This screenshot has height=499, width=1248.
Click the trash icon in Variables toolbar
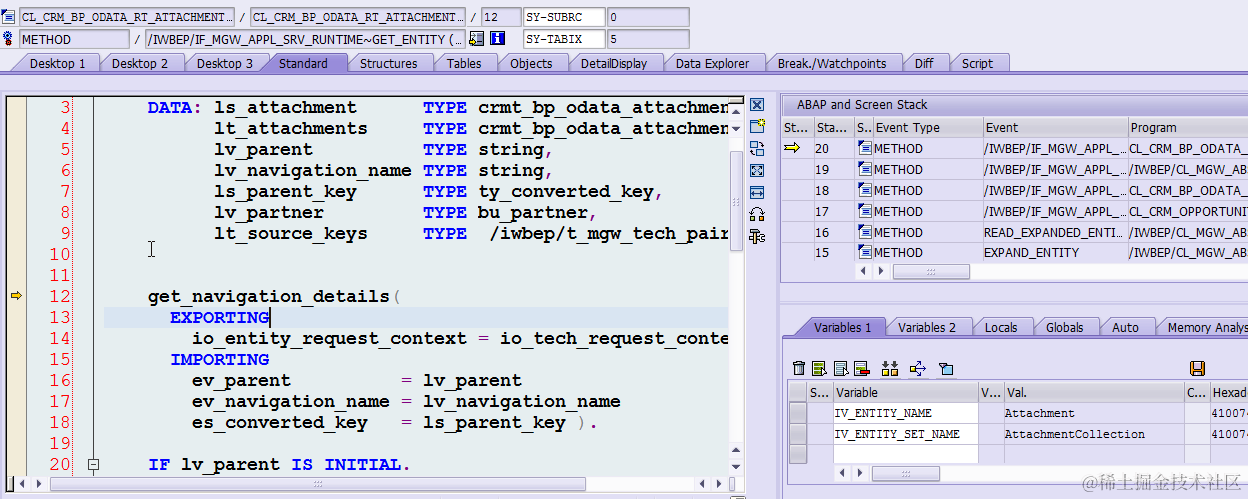(x=798, y=368)
